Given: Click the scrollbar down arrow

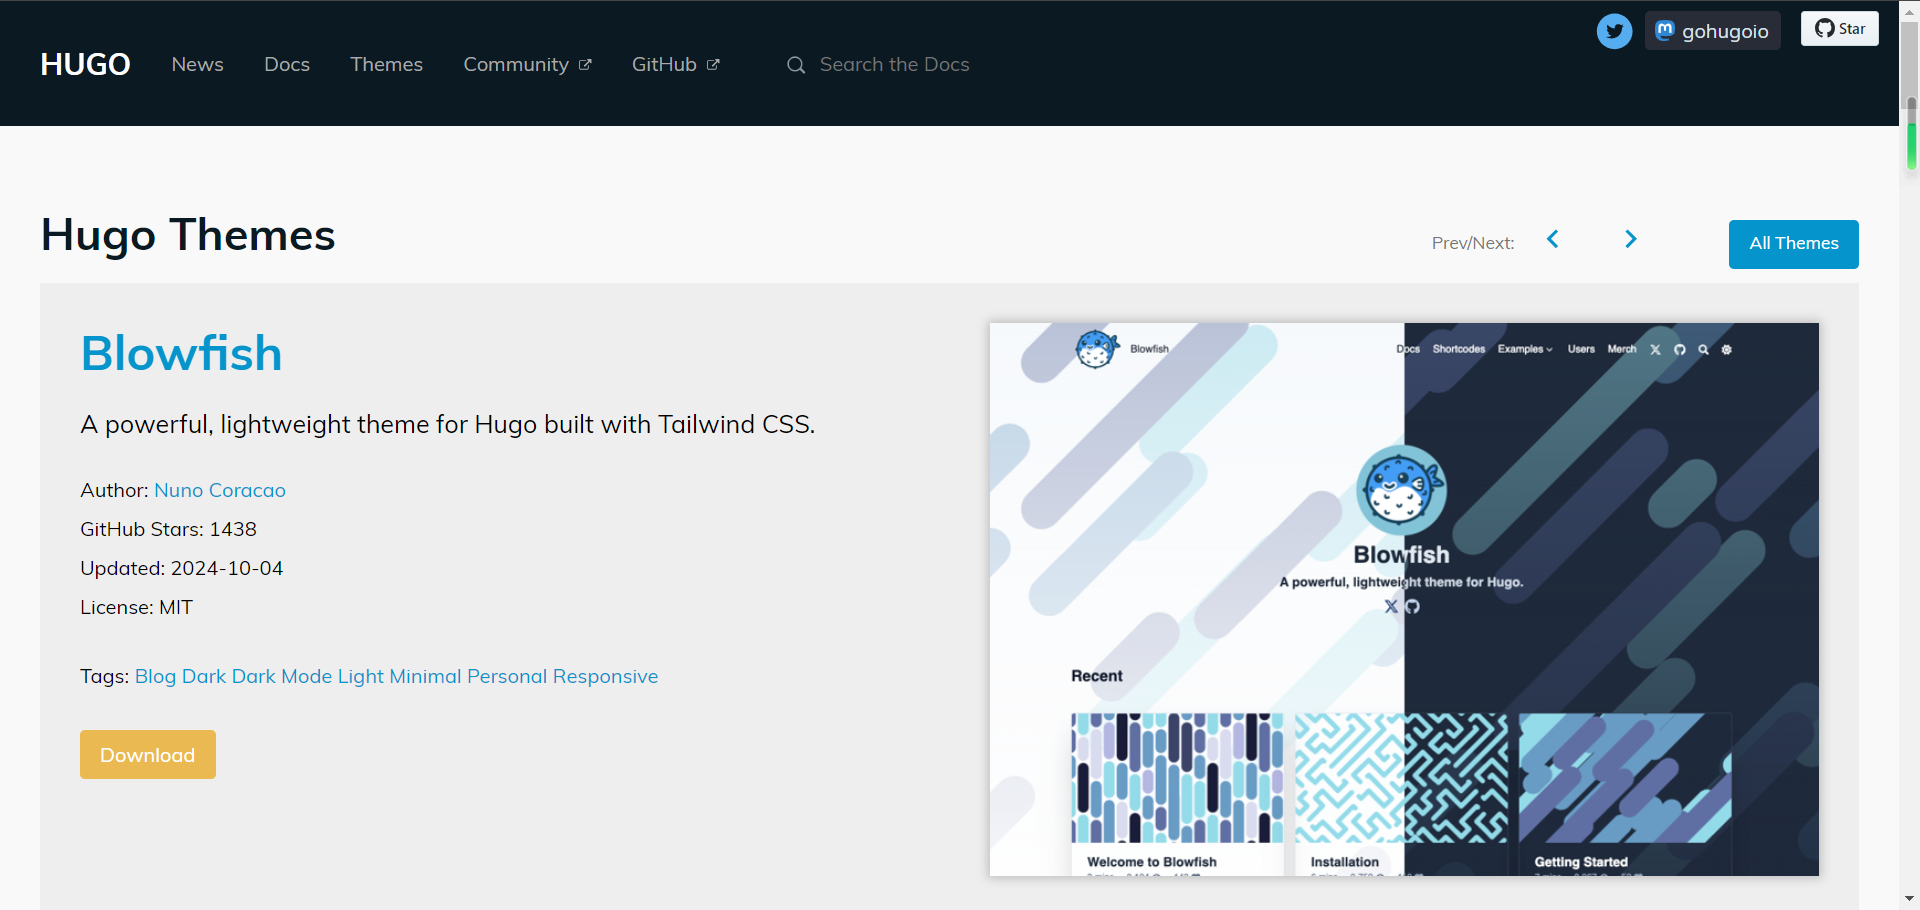Looking at the screenshot, I should [x=1910, y=899].
